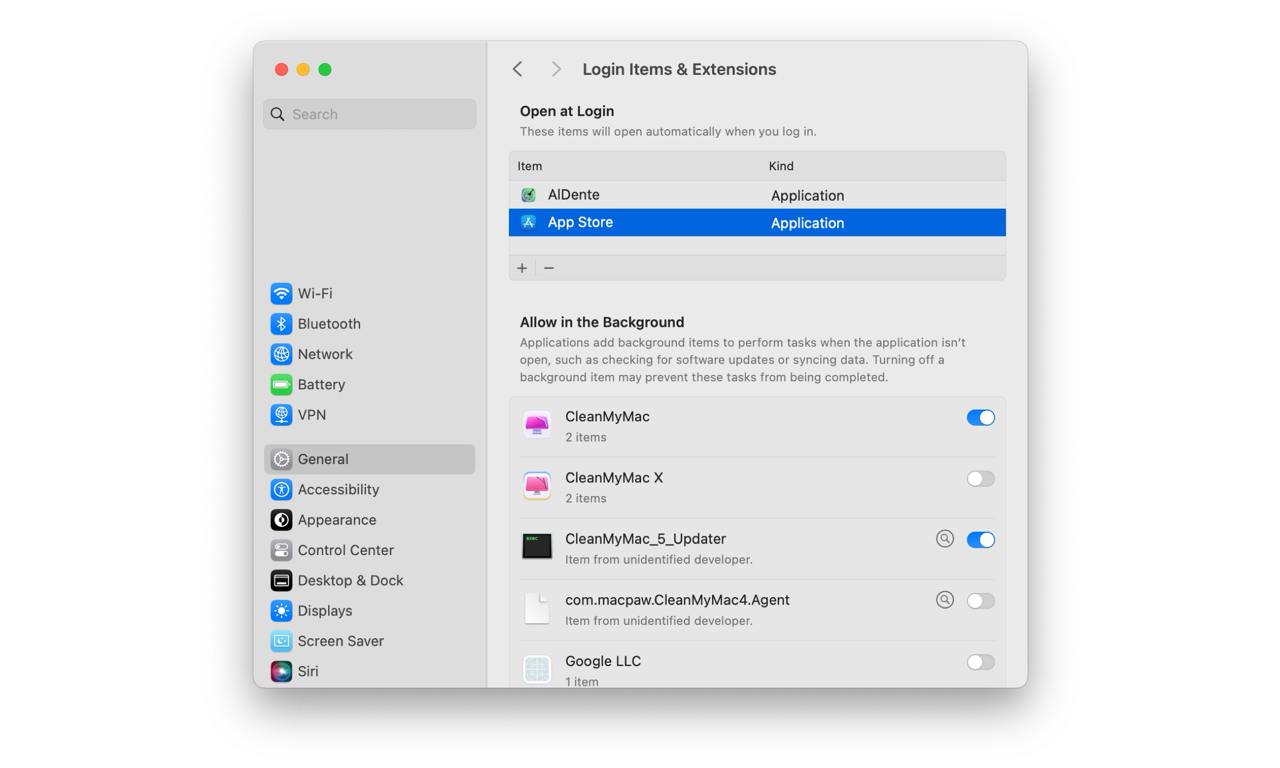Open Siri settings pane
This screenshot has height=768, width=1280.
pyautogui.click(x=369, y=671)
